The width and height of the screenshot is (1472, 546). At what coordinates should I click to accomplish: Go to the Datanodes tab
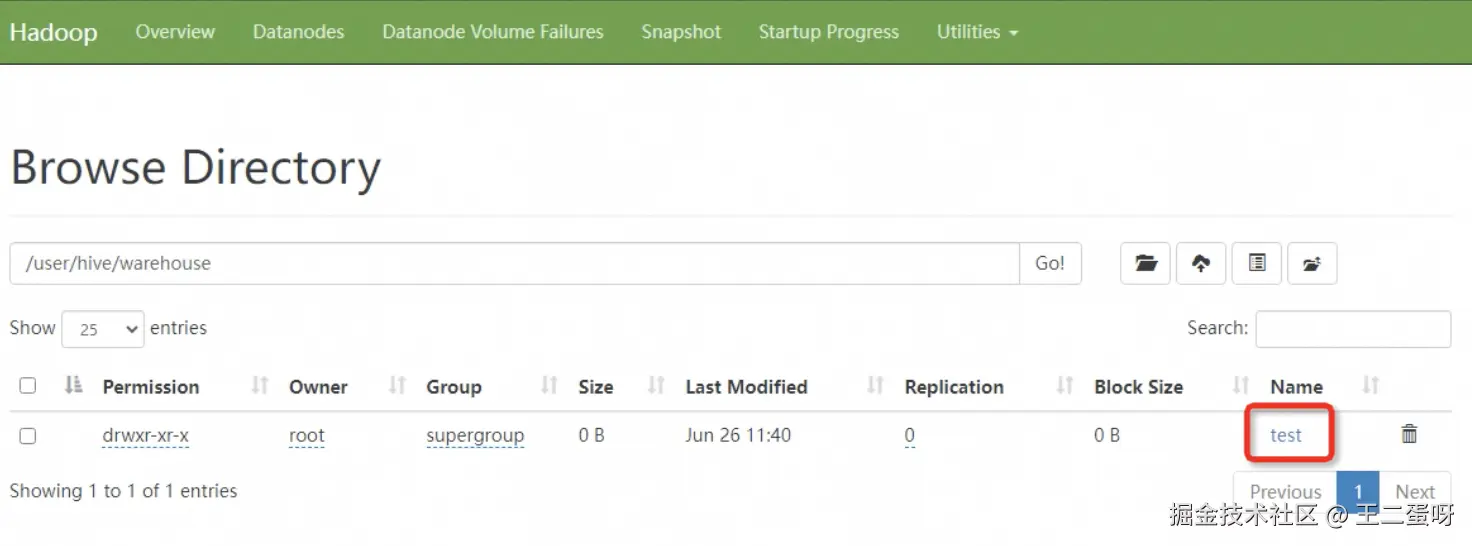click(x=298, y=32)
